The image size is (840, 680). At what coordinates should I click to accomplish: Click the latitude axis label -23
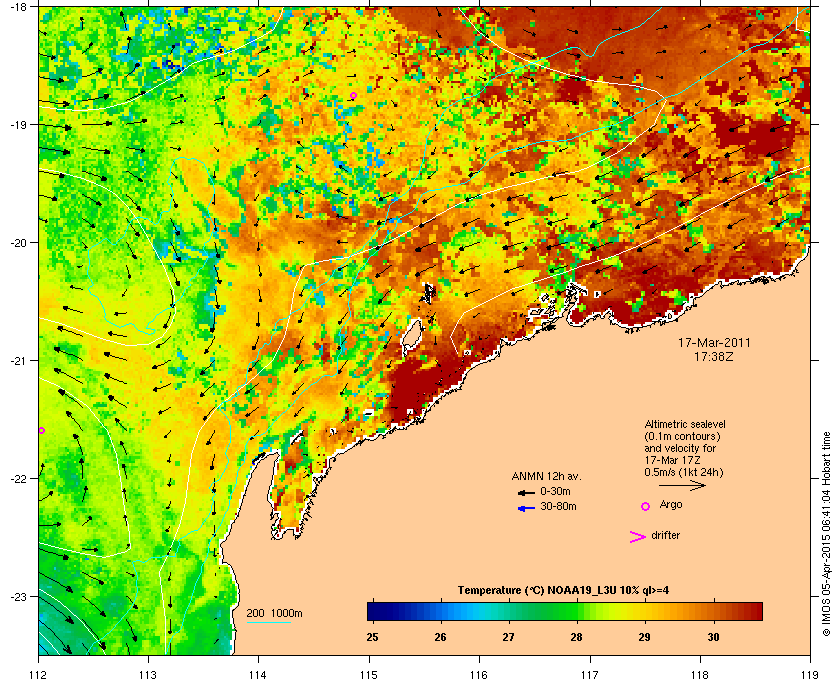18,596
